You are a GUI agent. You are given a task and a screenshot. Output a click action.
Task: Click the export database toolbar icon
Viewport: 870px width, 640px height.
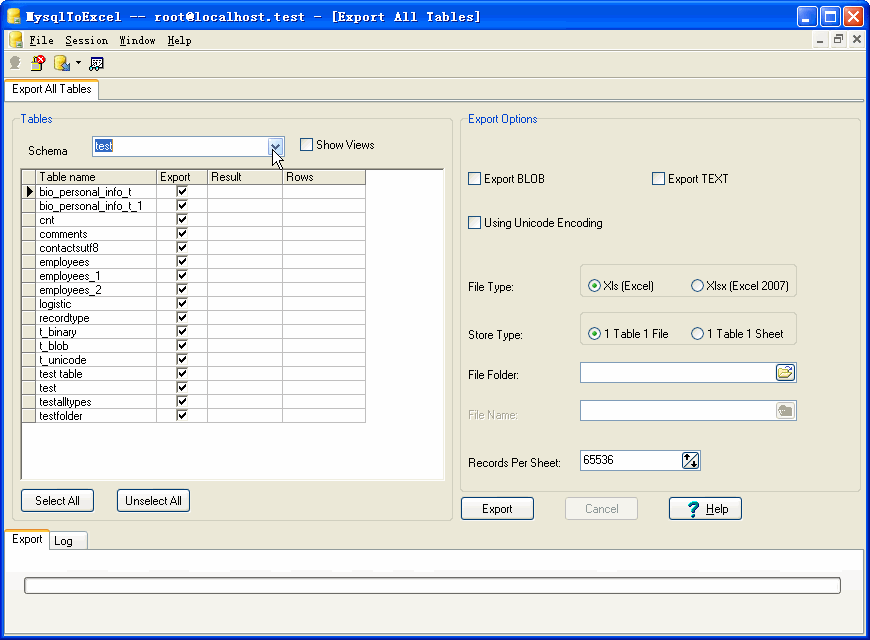pyautogui.click(x=62, y=63)
